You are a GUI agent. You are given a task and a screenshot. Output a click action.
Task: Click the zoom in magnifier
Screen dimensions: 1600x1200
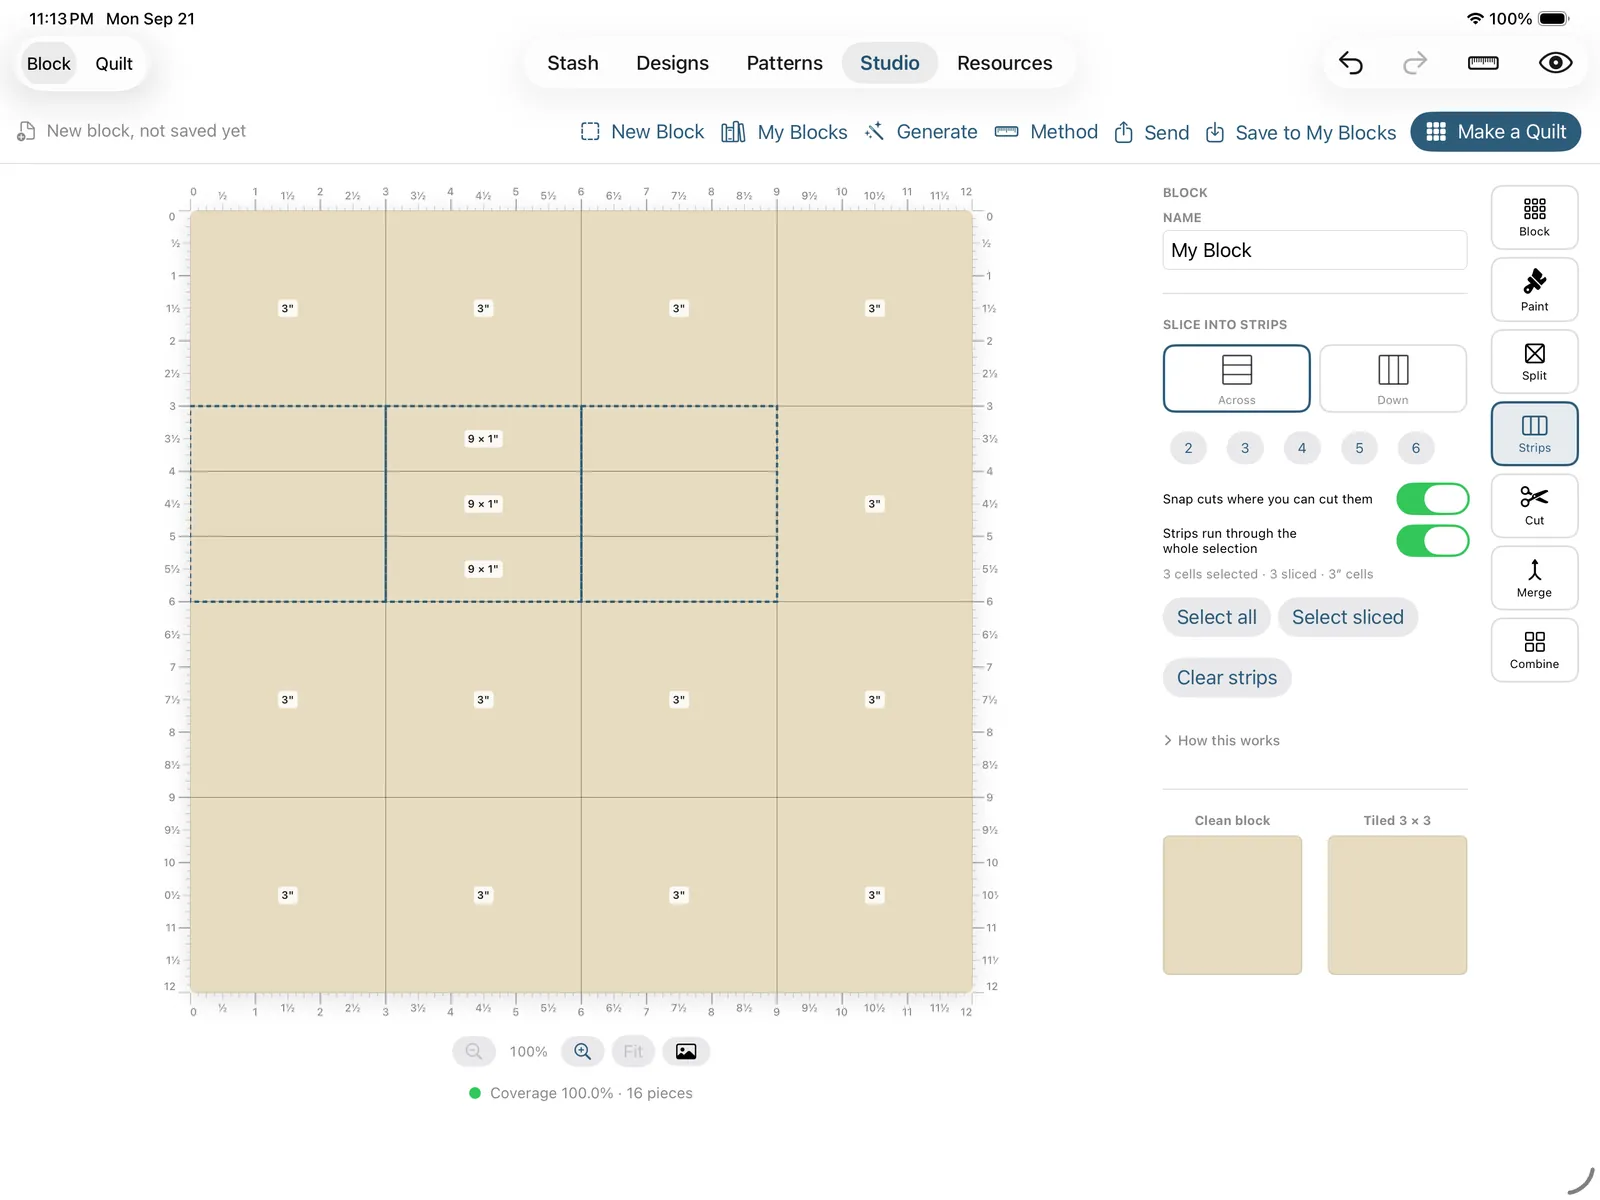[x=582, y=1051]
